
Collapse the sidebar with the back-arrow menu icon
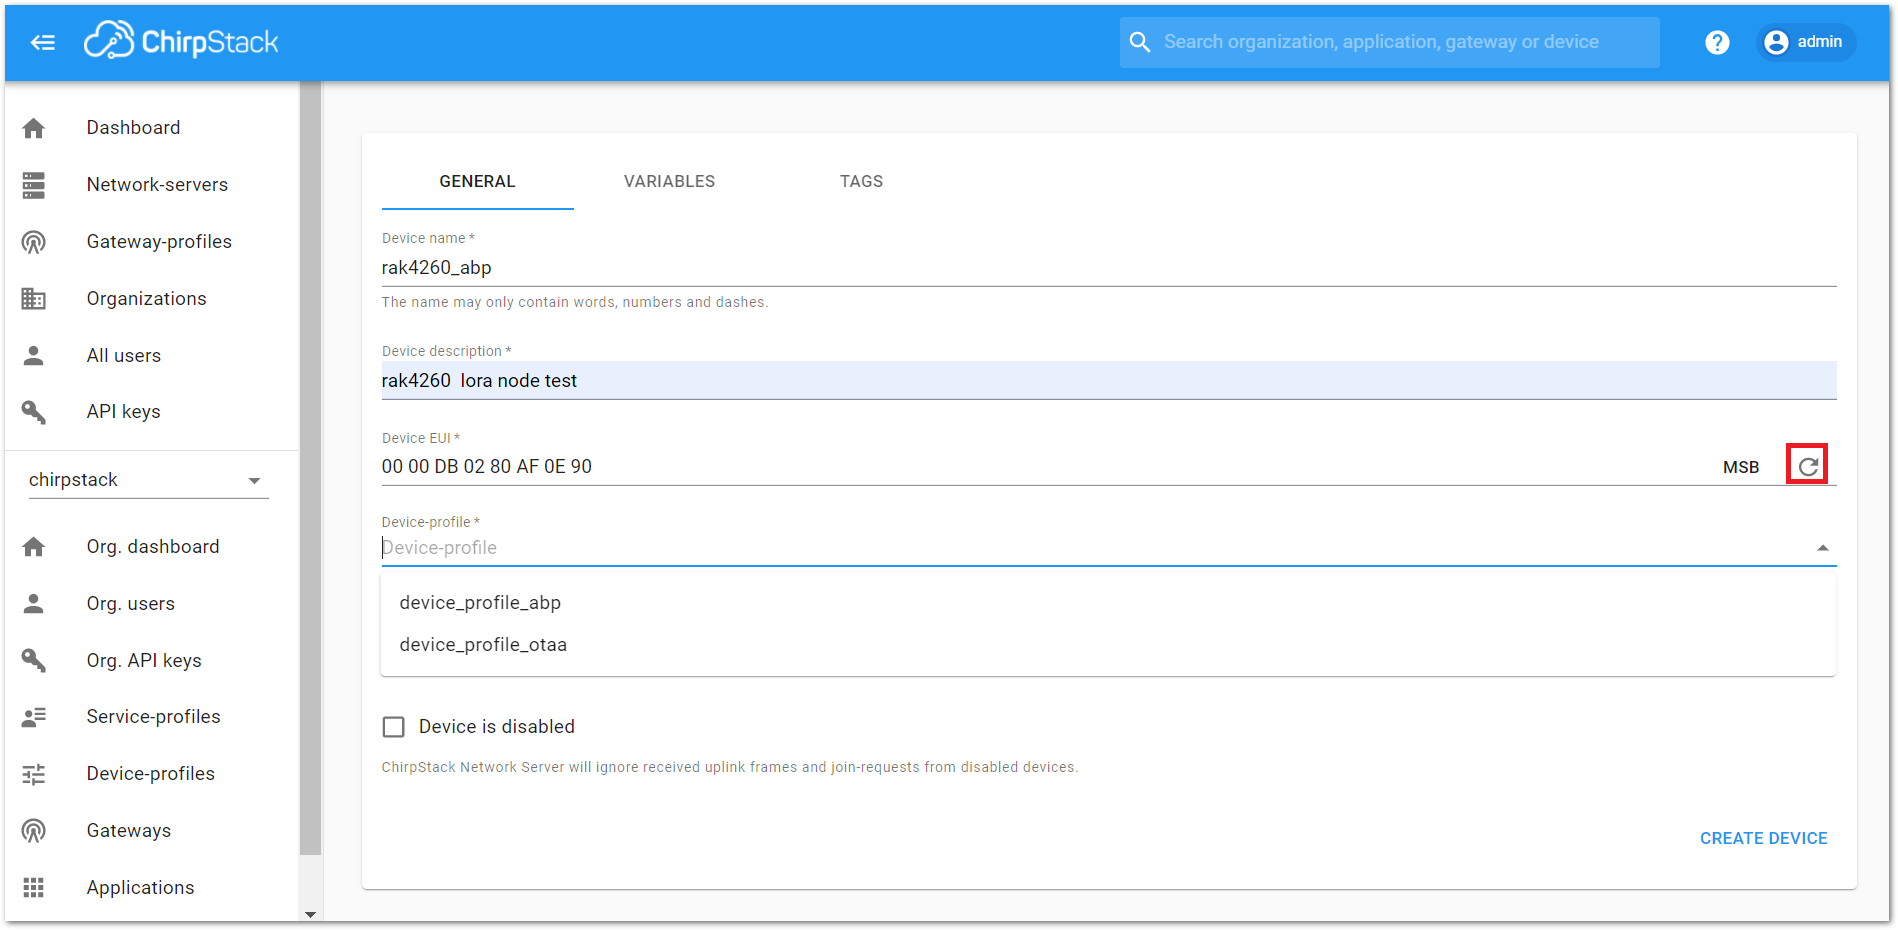pos(43,42)
